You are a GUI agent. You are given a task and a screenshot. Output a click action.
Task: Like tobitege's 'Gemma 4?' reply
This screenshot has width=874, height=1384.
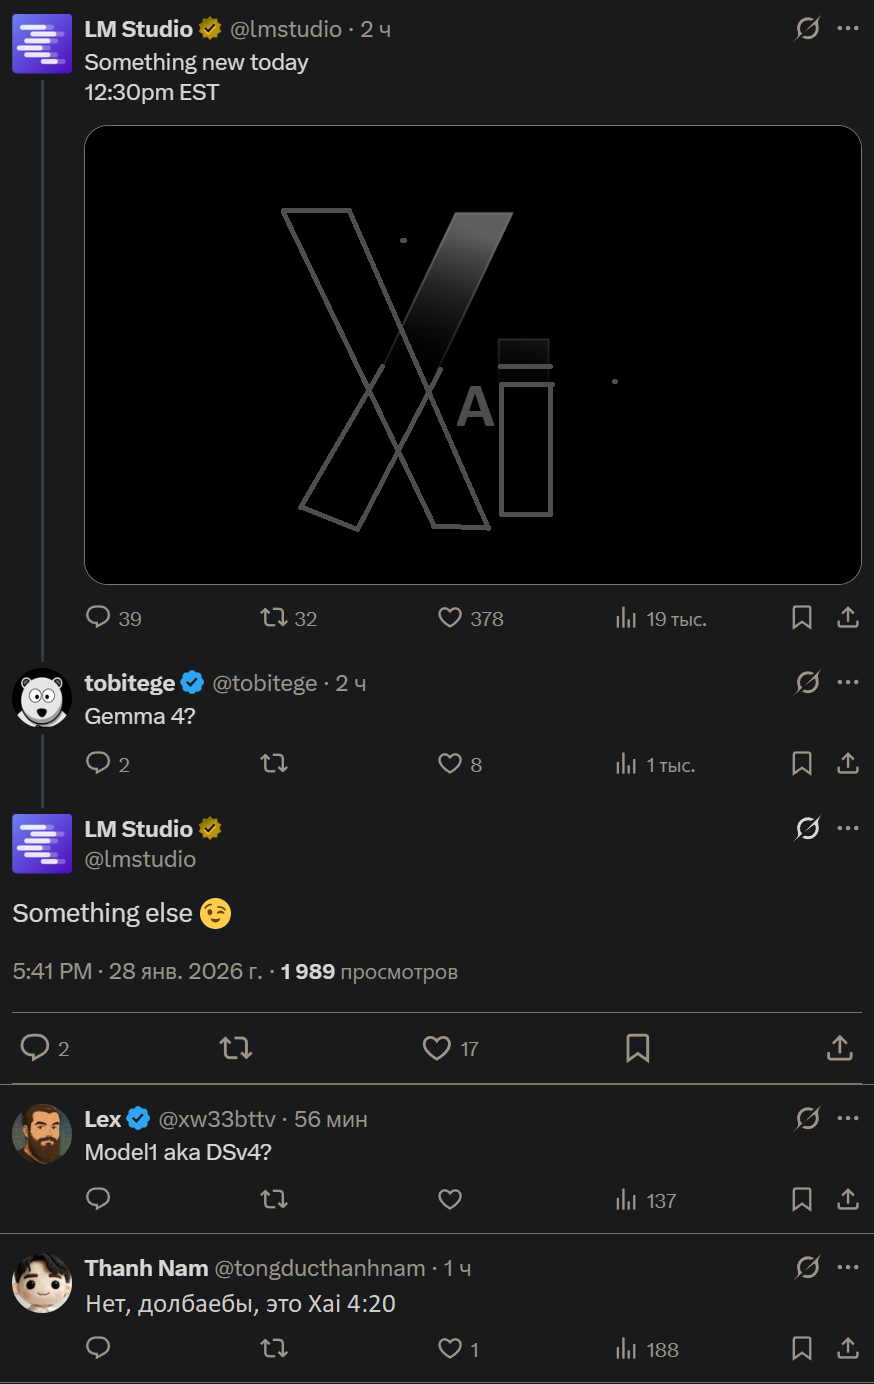point(450,764)
